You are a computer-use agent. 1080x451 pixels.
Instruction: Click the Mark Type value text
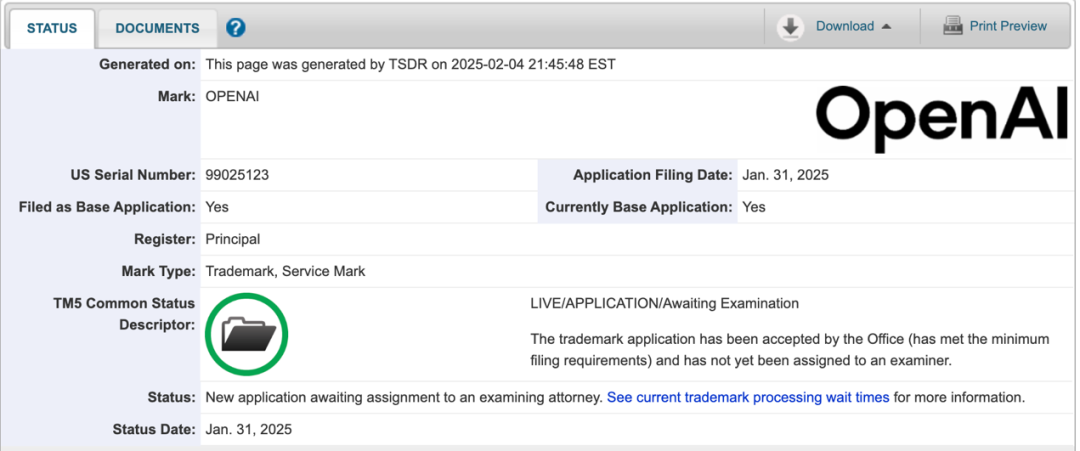pos(285,271)
